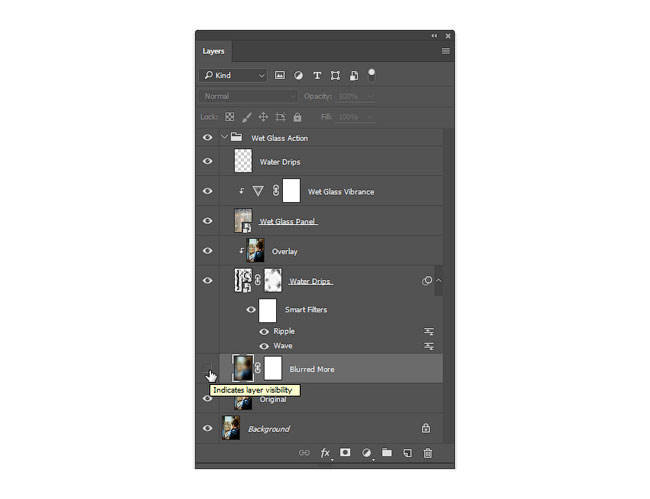The height and width of the screenshot is (499, 650).
Task: Open the Kind filter dropdown
Action: pyautogui.click(x=234, y=75)
